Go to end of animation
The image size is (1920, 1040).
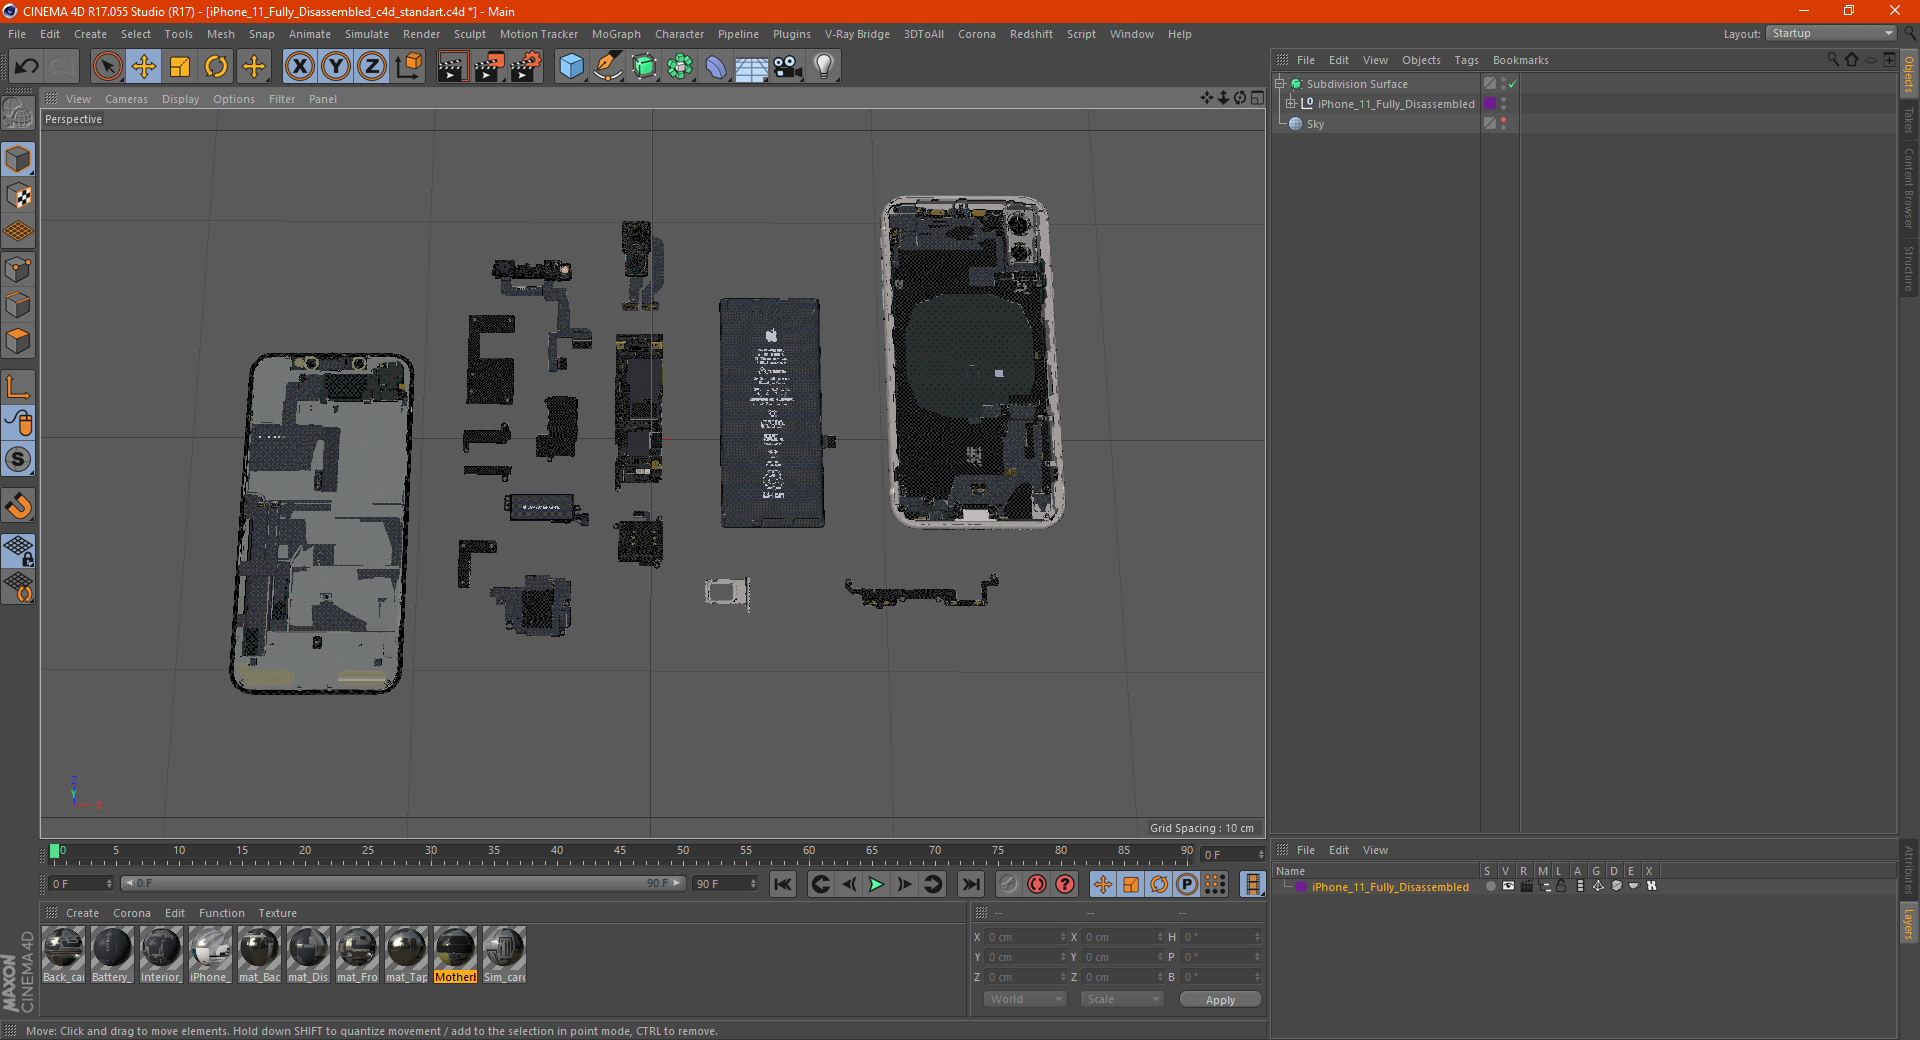coord(970,884)
